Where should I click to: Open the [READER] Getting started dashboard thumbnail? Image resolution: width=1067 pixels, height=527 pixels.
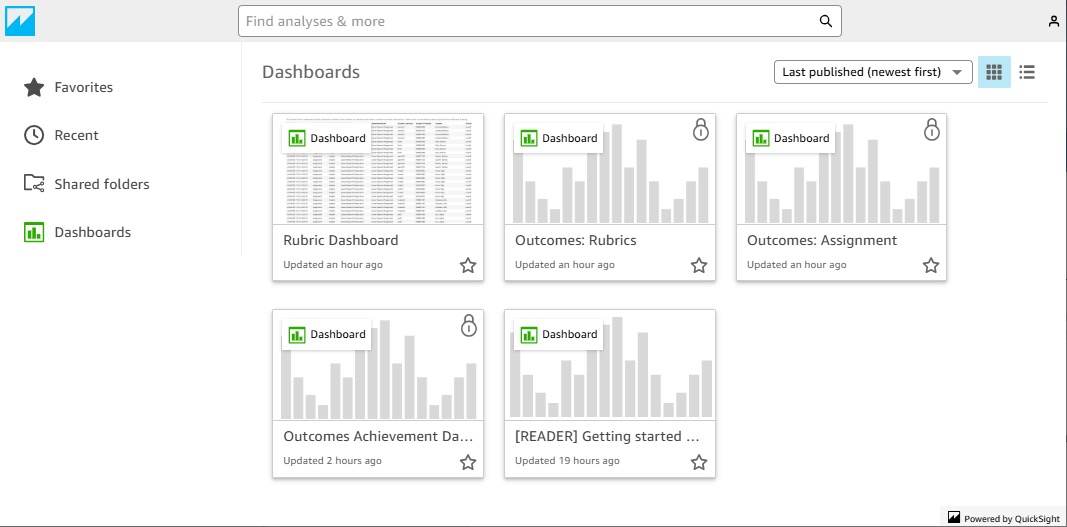tap(610, 365)
